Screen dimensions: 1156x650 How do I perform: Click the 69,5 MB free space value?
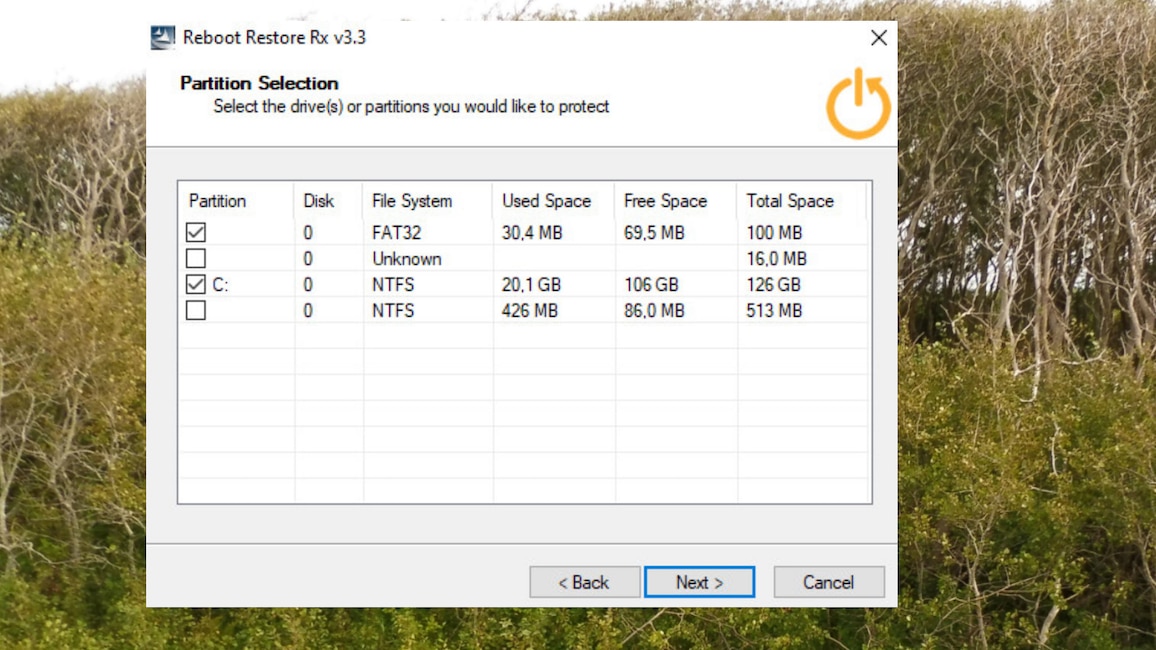(654, 233)
